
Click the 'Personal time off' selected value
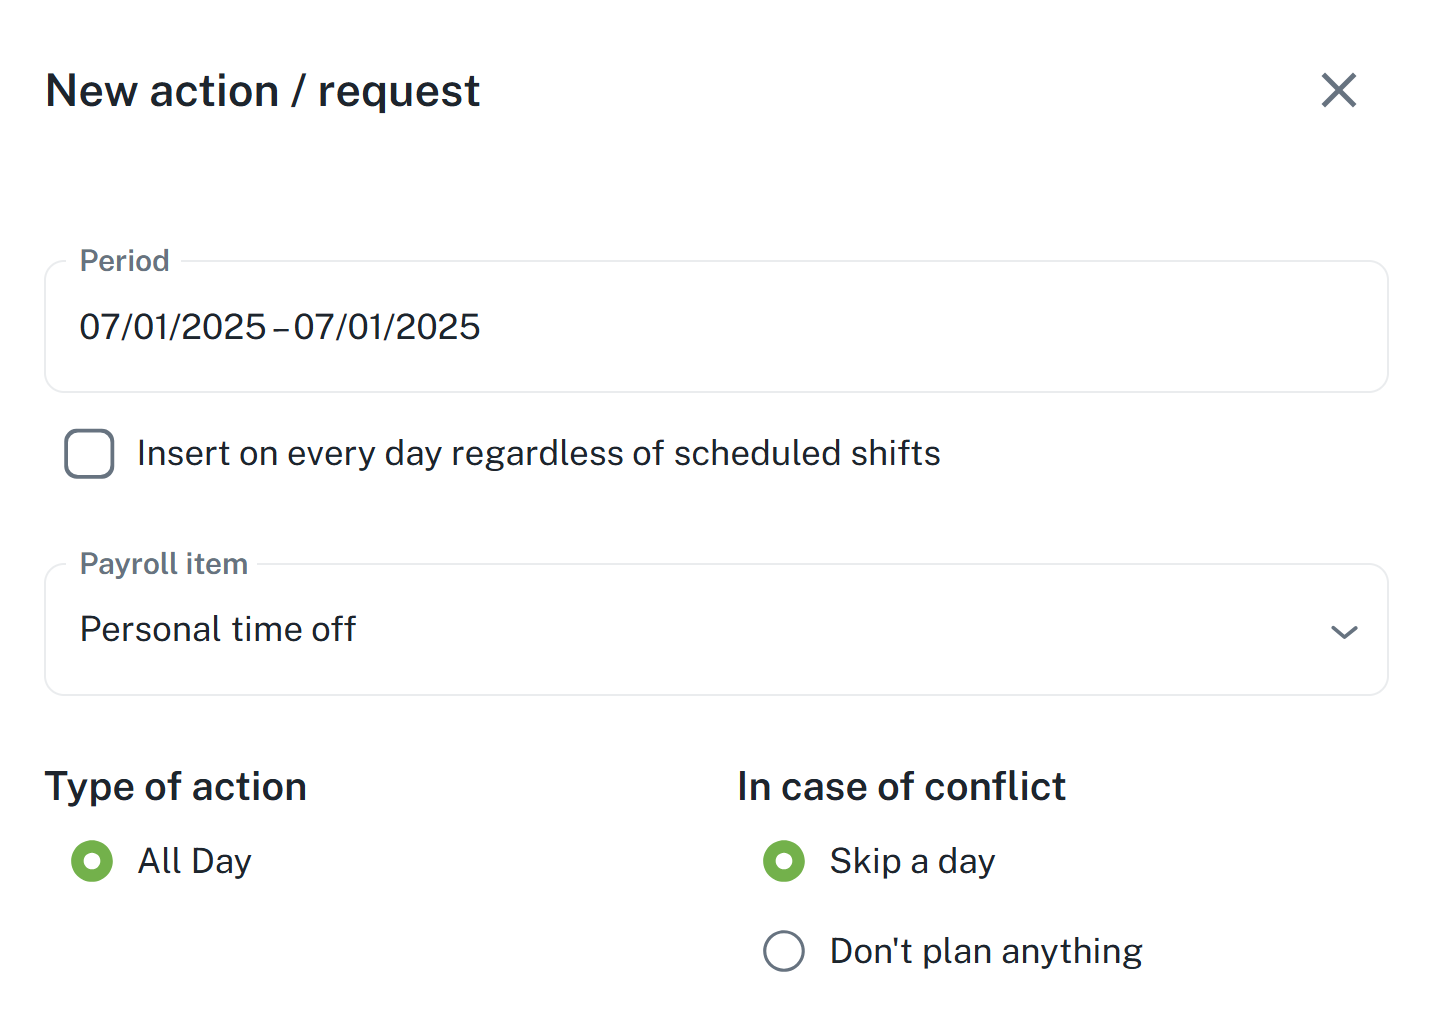coord(218,630)
